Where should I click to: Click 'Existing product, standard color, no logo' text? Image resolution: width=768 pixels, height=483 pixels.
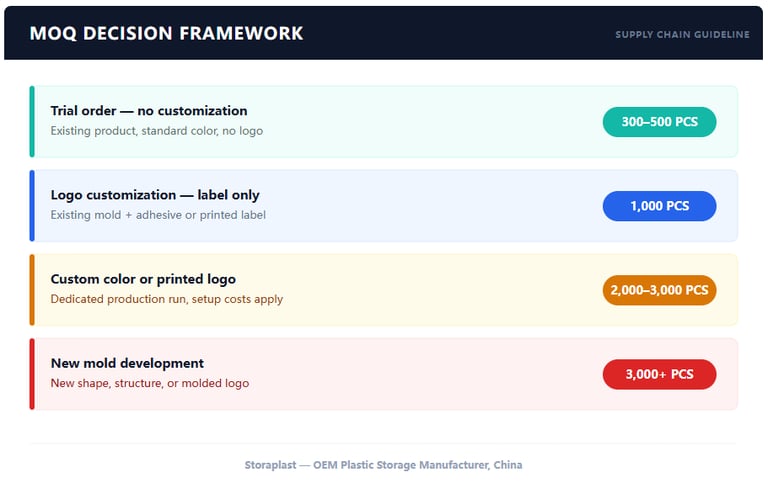pos(157,131)
